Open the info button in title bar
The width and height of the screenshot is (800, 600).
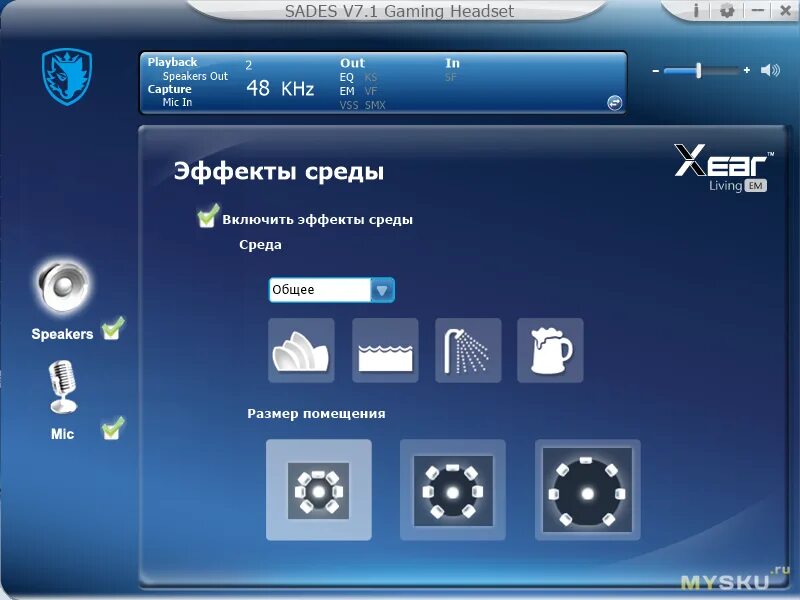point(696,11)
